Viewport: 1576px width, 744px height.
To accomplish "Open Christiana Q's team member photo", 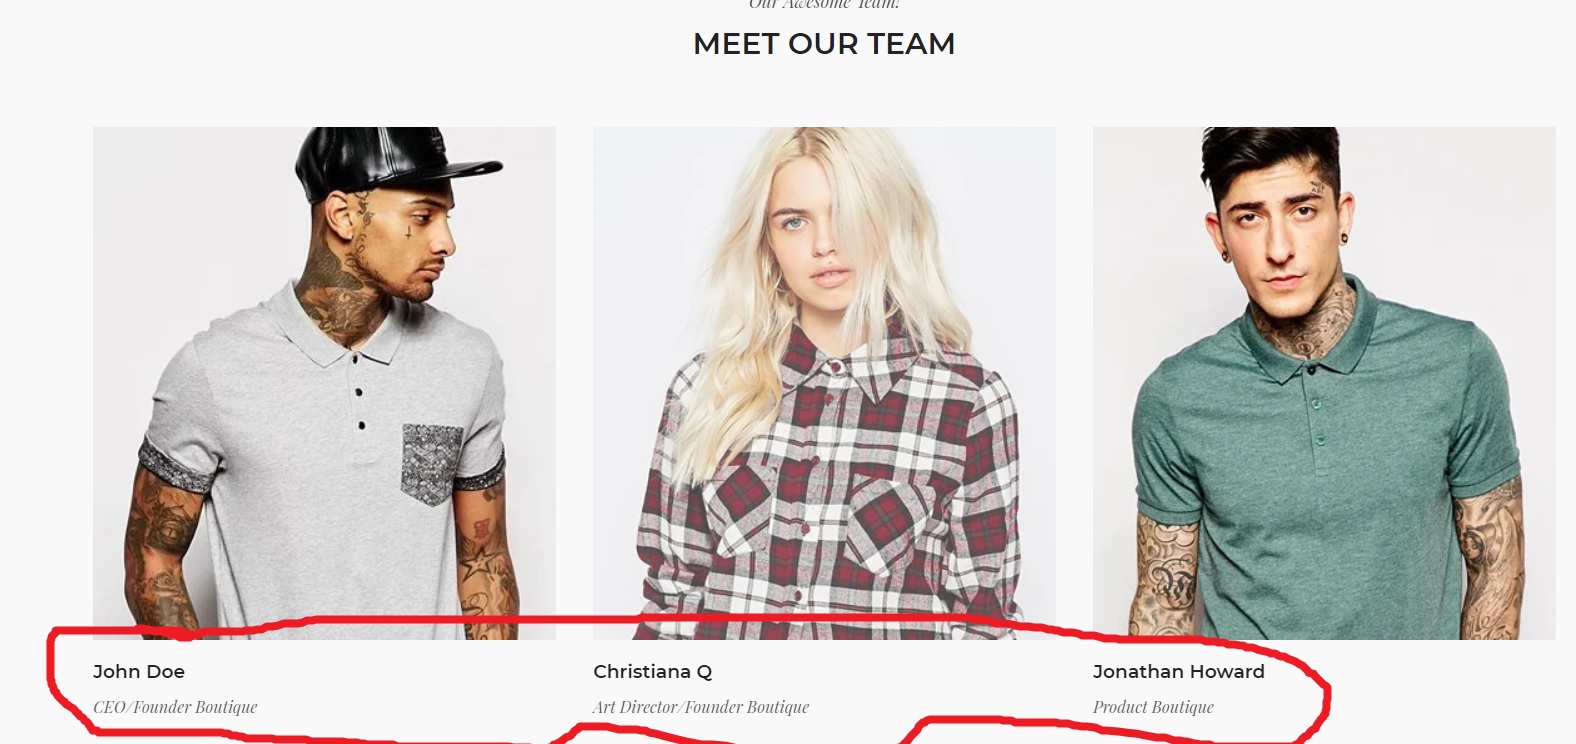I will coord(824,383).
